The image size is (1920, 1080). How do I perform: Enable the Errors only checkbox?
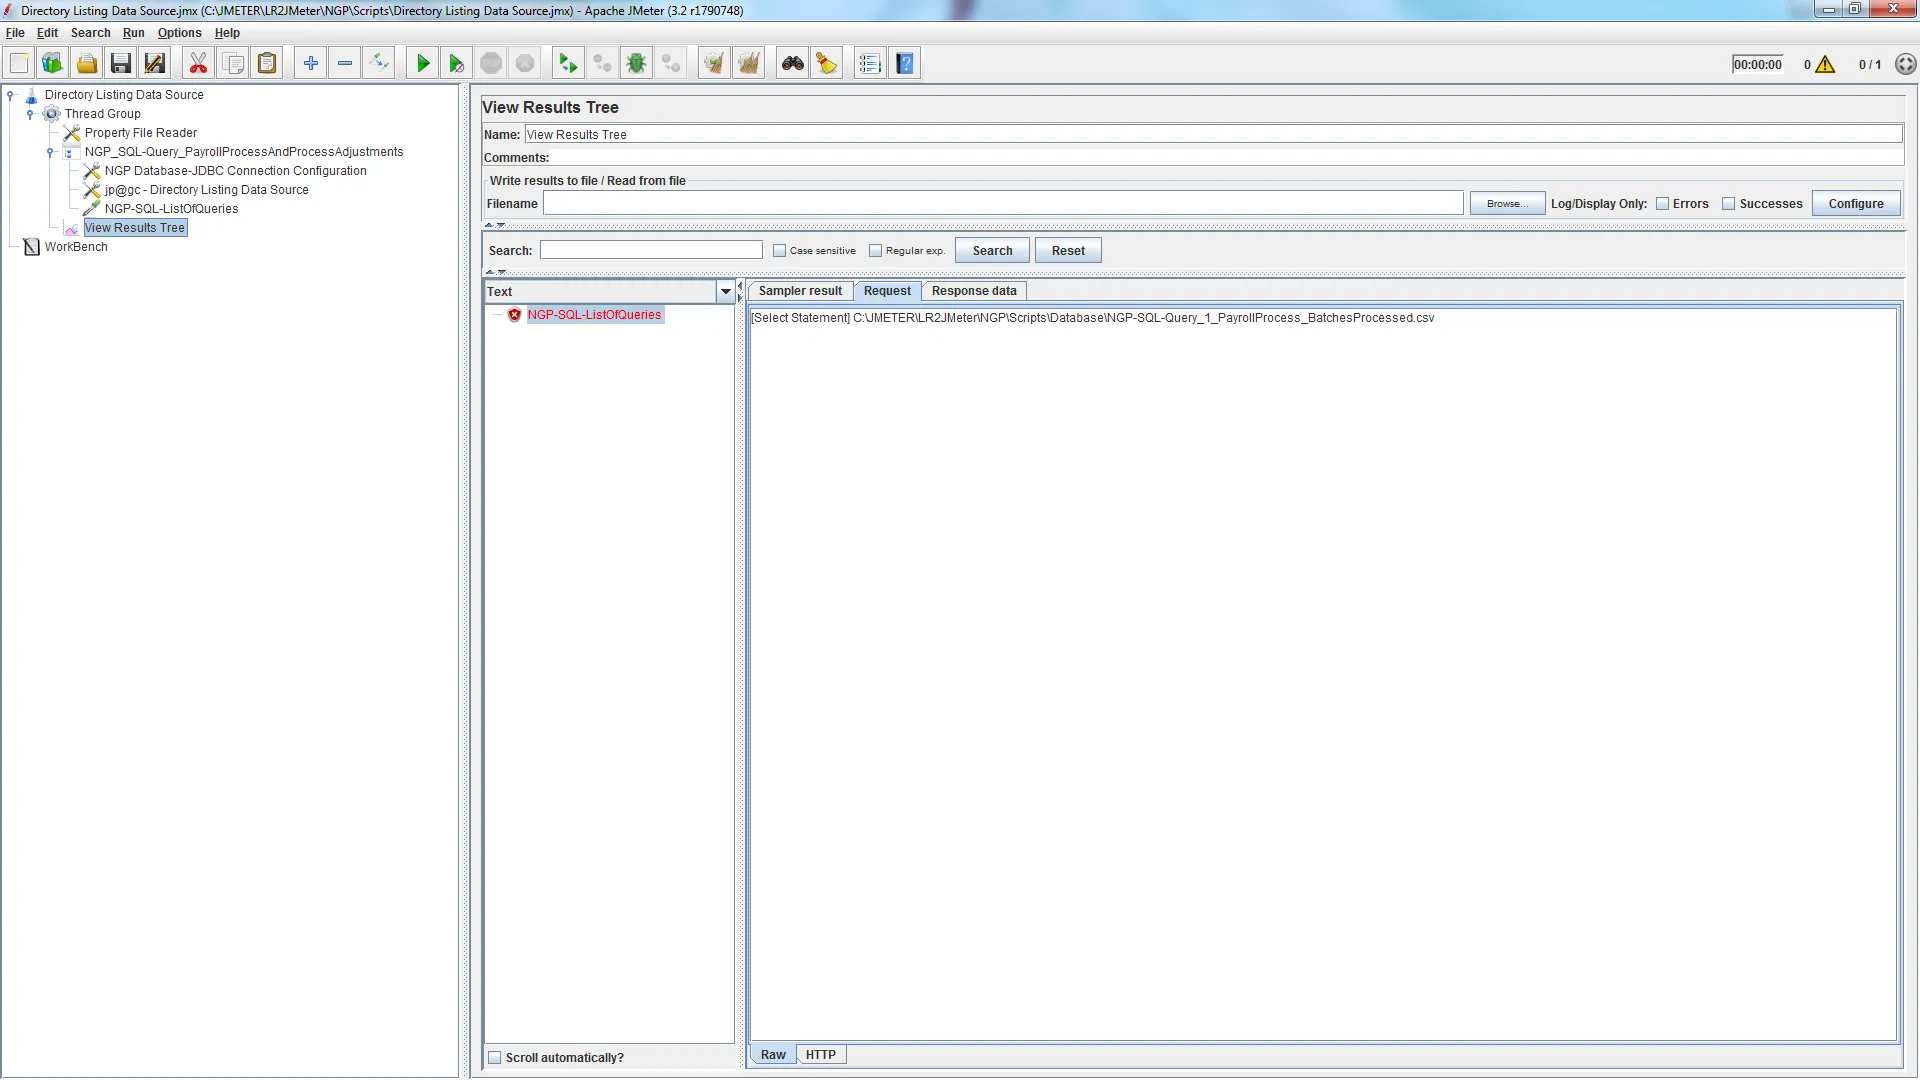click(1663, 204)
